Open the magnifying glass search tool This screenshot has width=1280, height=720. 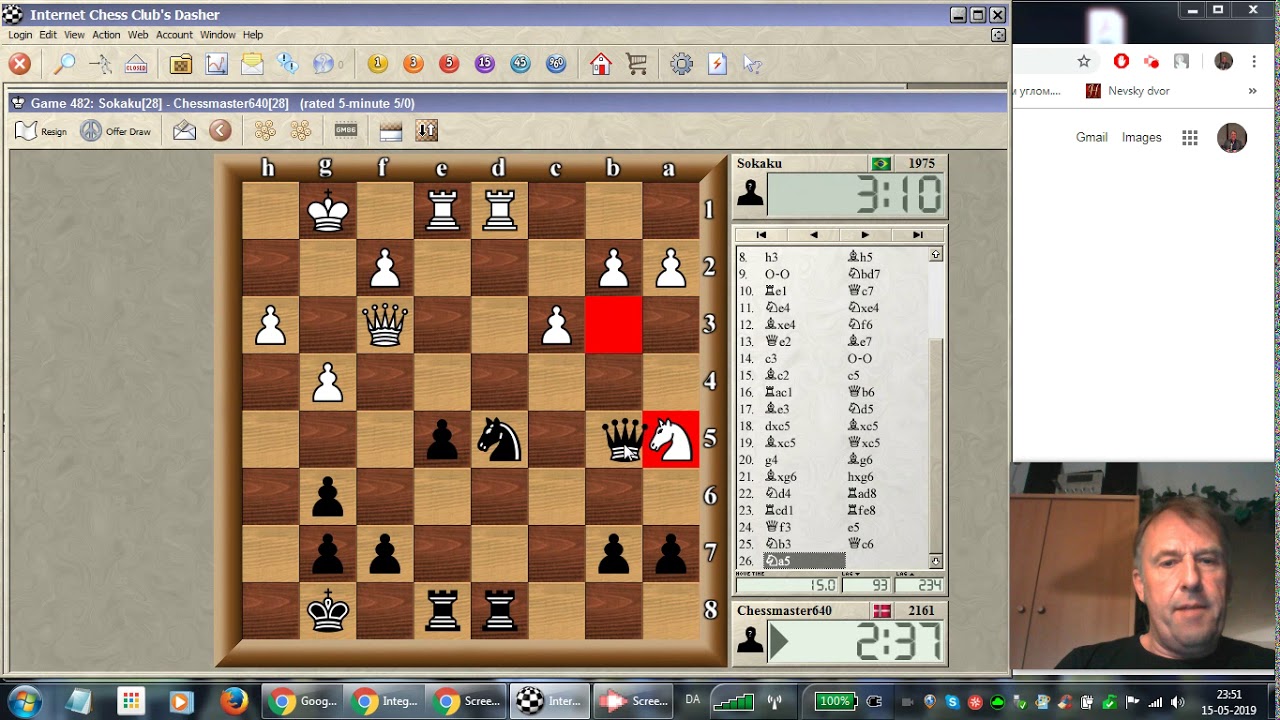tap(65, 64)
